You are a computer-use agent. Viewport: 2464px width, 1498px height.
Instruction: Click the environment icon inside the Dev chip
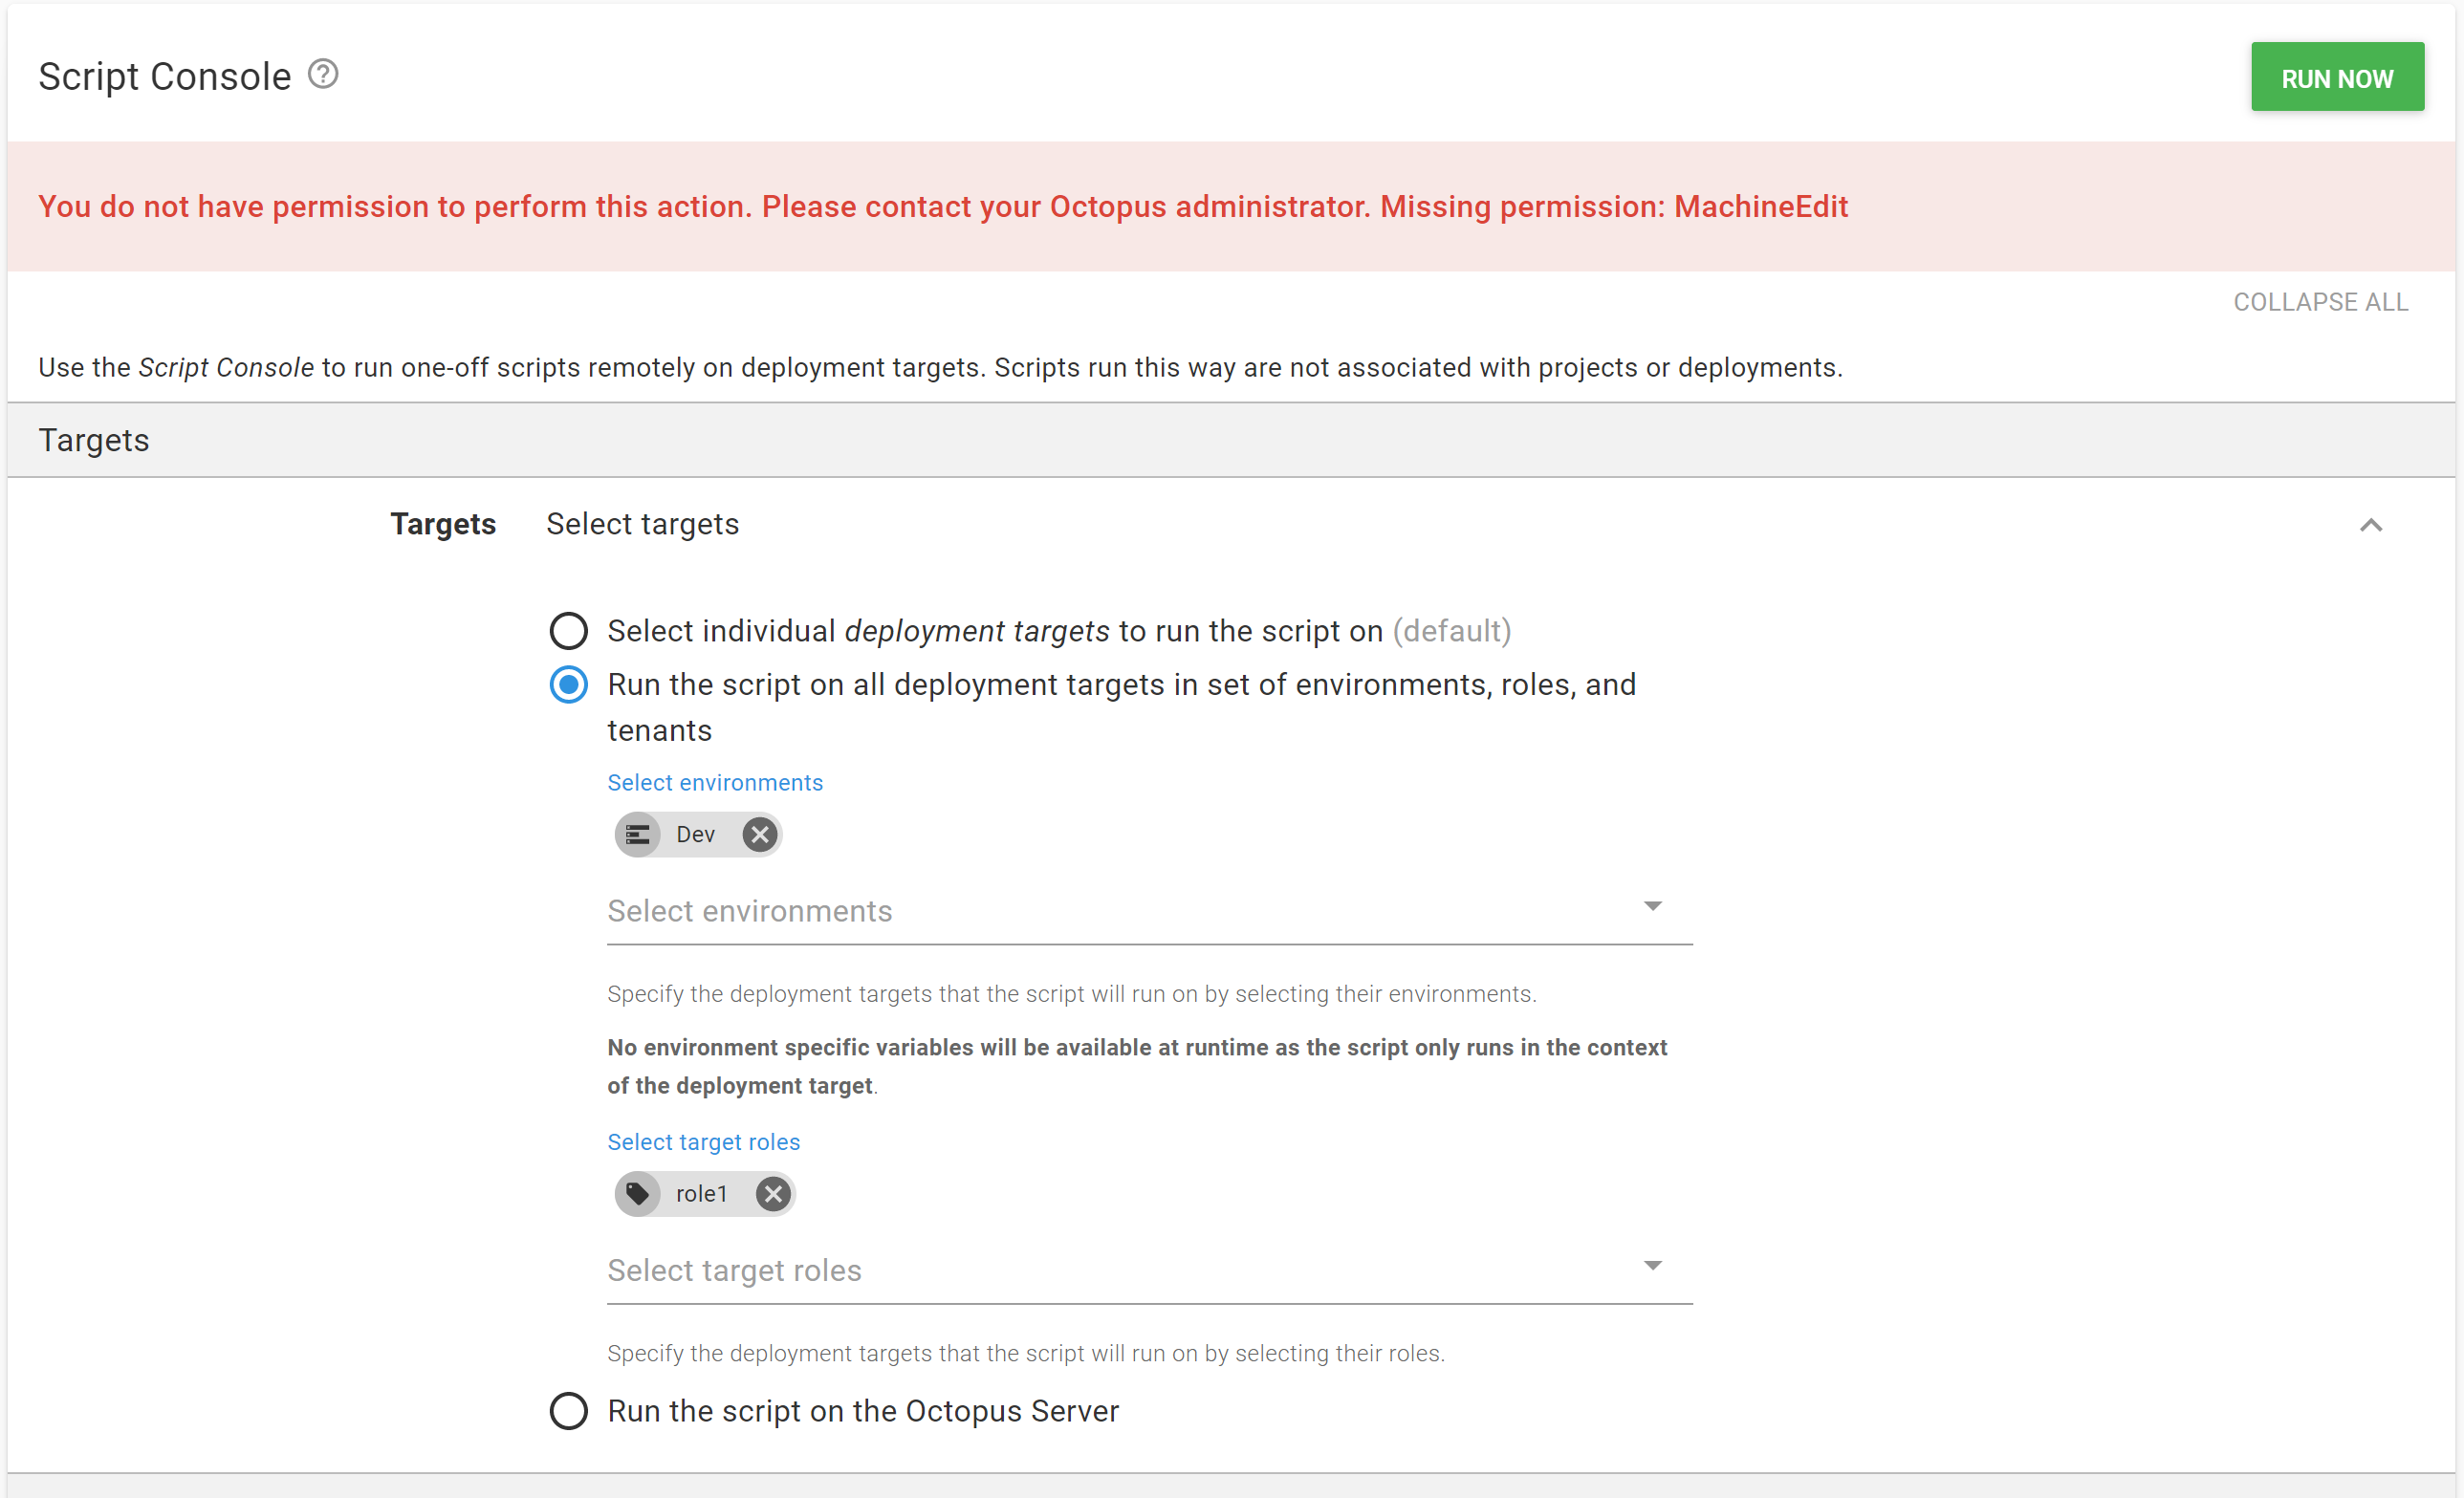point(637,834)
